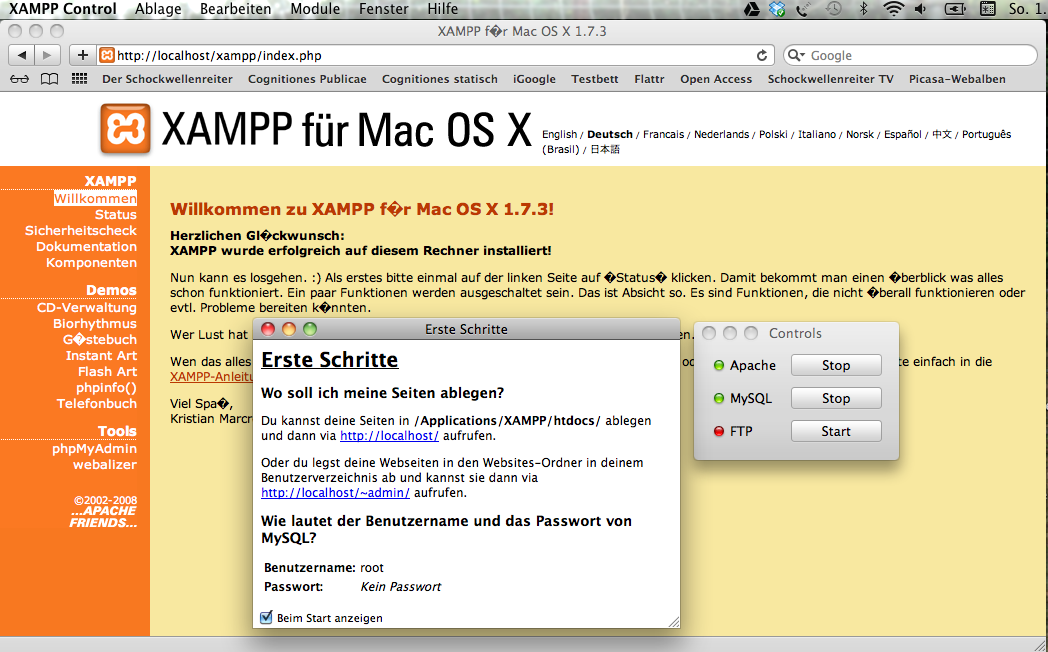
Task: Click the green Apache status light
Action: (x=719, y=365)
